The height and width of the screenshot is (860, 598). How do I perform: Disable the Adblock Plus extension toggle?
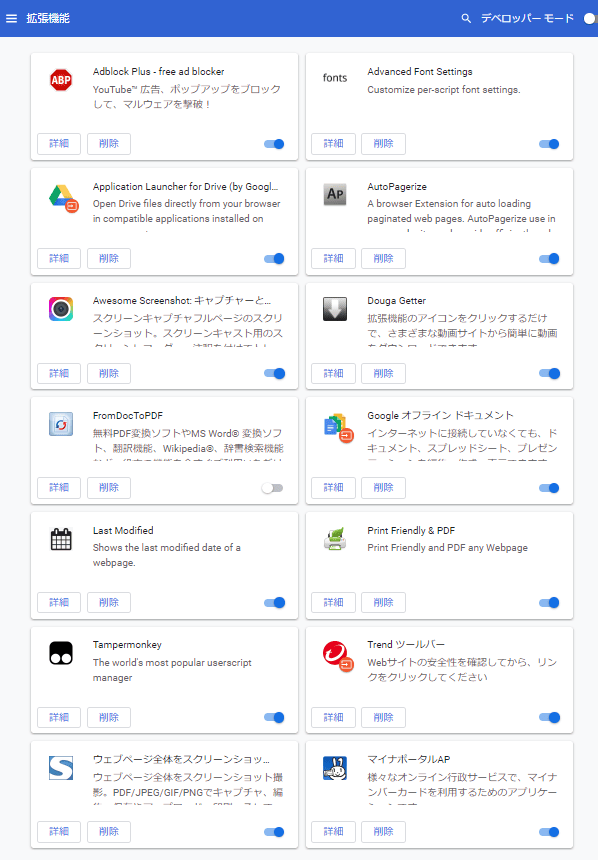(x=274, y=144)
